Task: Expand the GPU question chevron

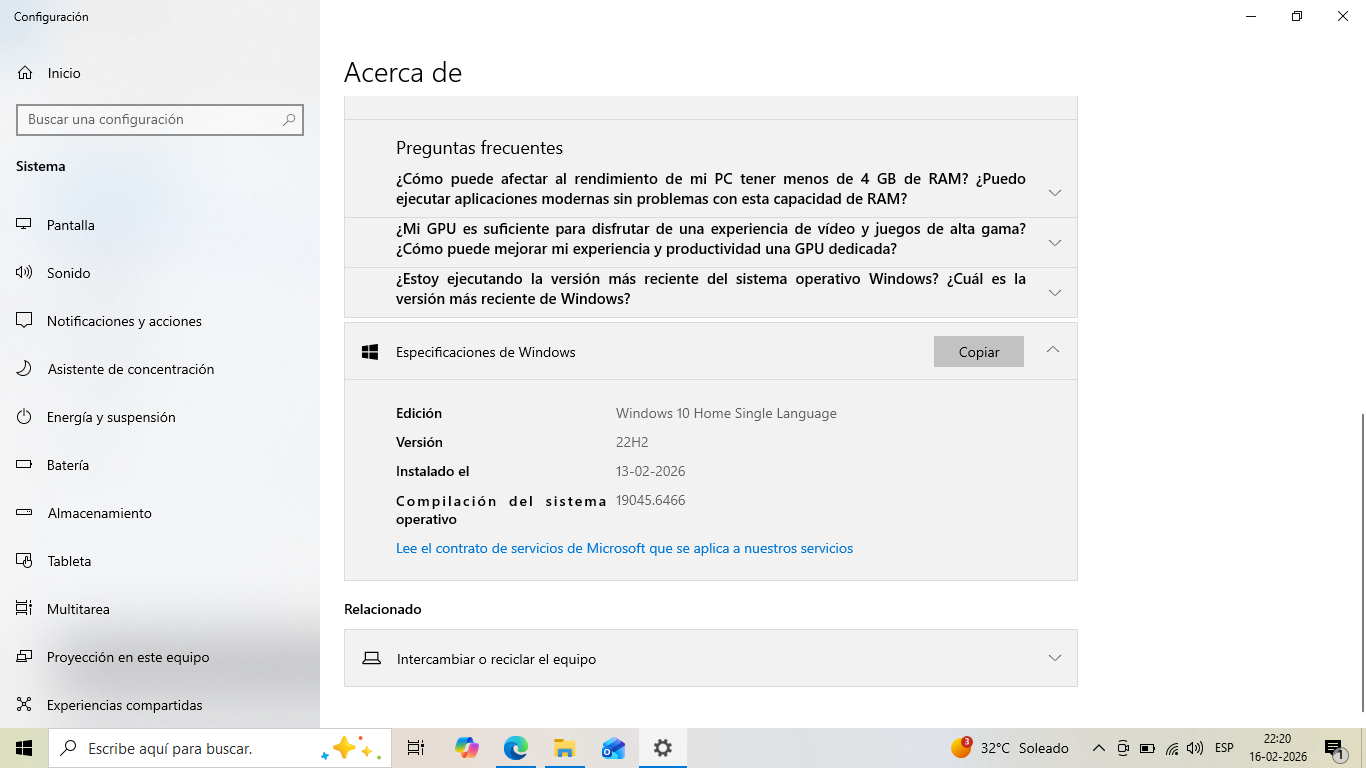Action: click(1054, 242)
